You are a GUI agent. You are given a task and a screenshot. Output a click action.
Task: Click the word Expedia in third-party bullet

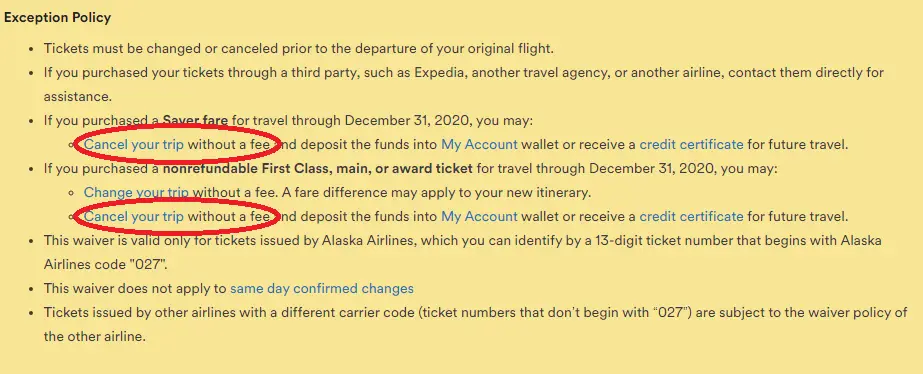437,72
